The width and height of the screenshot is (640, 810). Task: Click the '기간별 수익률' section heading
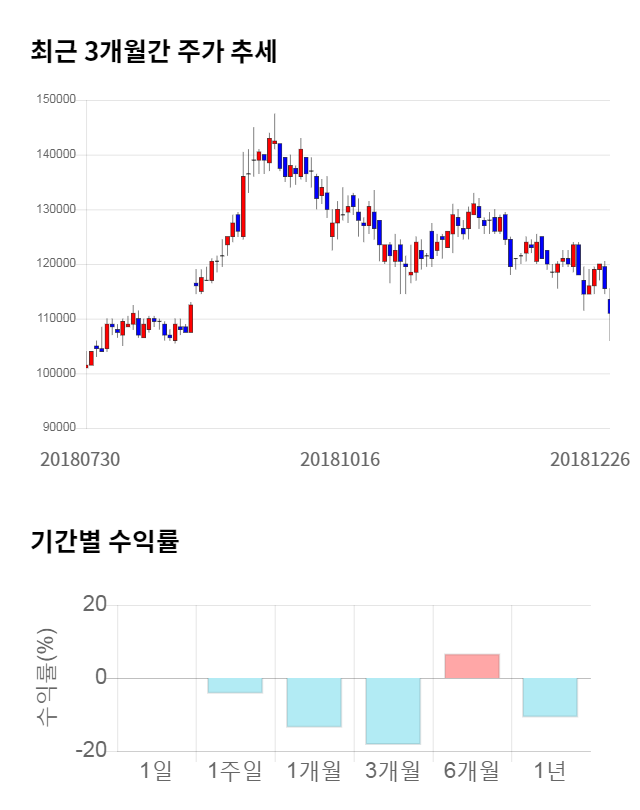pyautogui.click(x=104, y=542)
